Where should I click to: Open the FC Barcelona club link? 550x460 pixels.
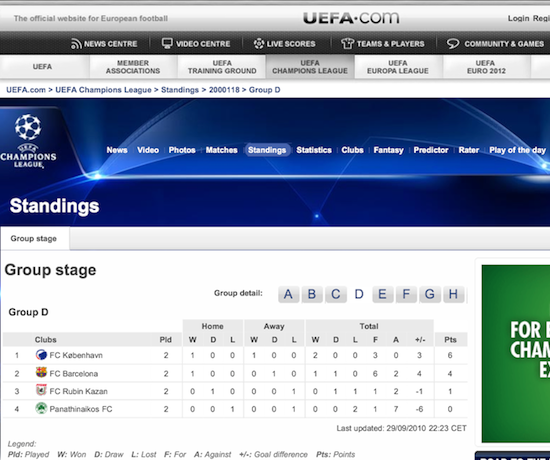coord(74,374)
